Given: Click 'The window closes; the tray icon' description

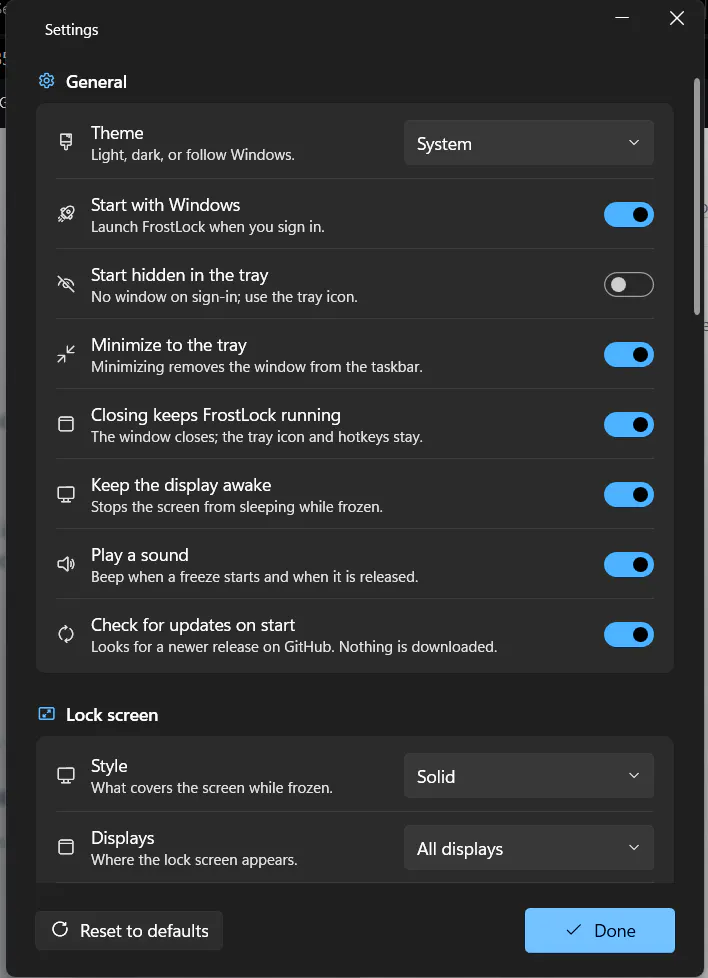Looking at the screenshot, I should coord(257,437).
